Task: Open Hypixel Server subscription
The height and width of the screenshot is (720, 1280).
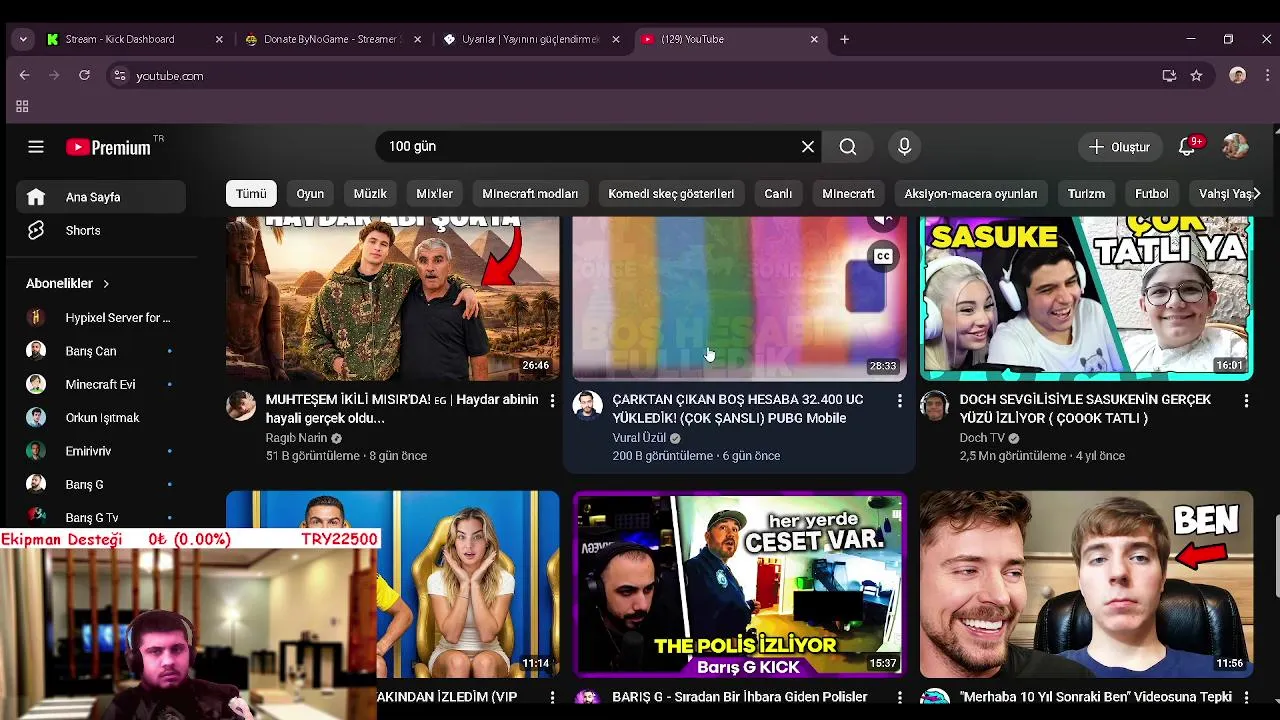Action: coord(101,318)
